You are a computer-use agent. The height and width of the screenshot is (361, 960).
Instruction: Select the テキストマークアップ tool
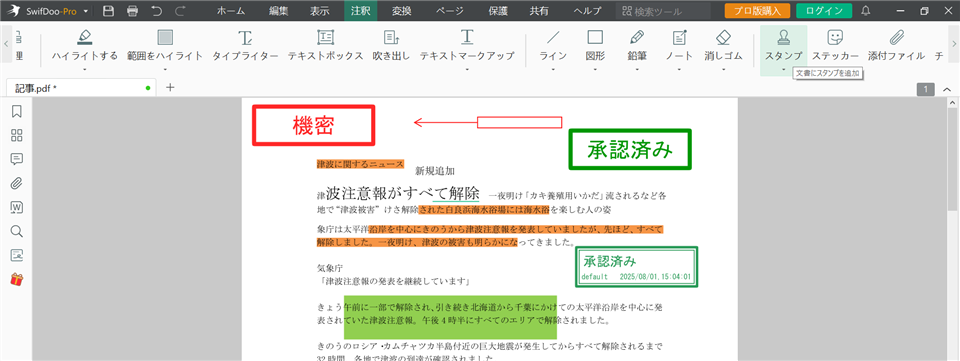click(x=467, y=46)
